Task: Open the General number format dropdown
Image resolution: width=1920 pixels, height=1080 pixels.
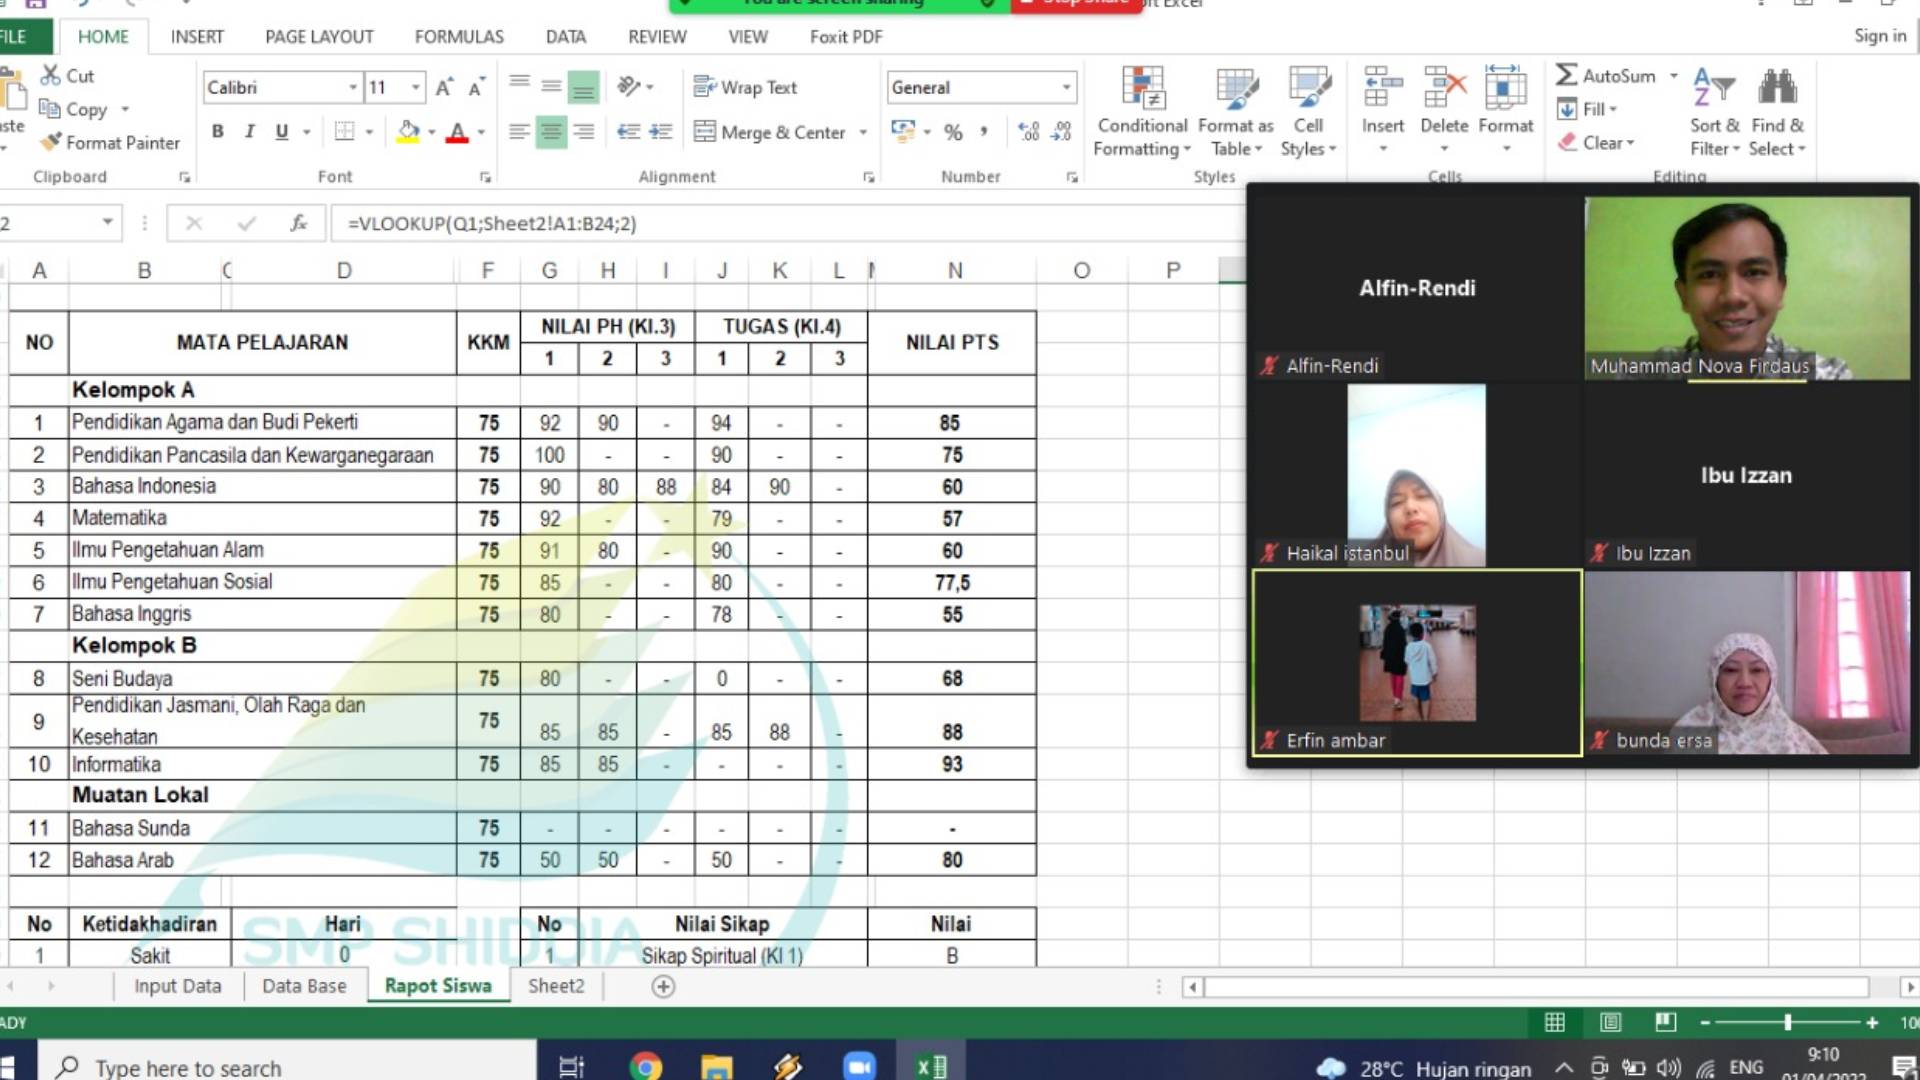Action: click(1066, 87)
